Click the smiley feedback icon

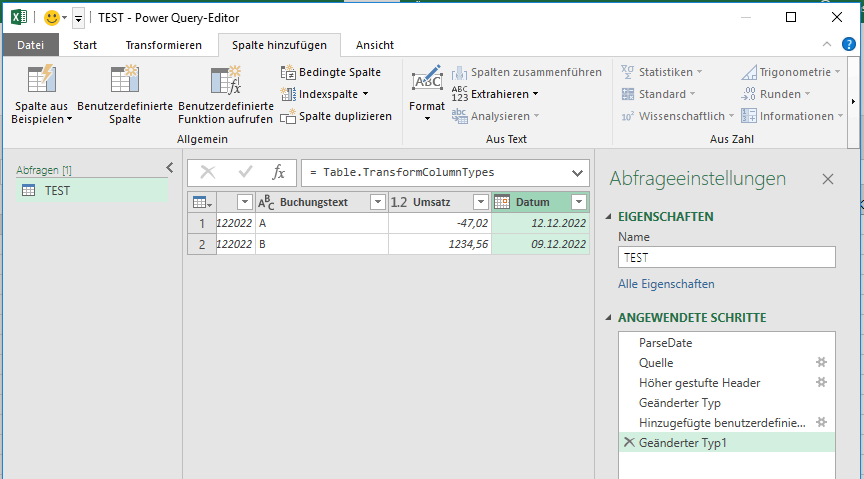tap(52, 18)
